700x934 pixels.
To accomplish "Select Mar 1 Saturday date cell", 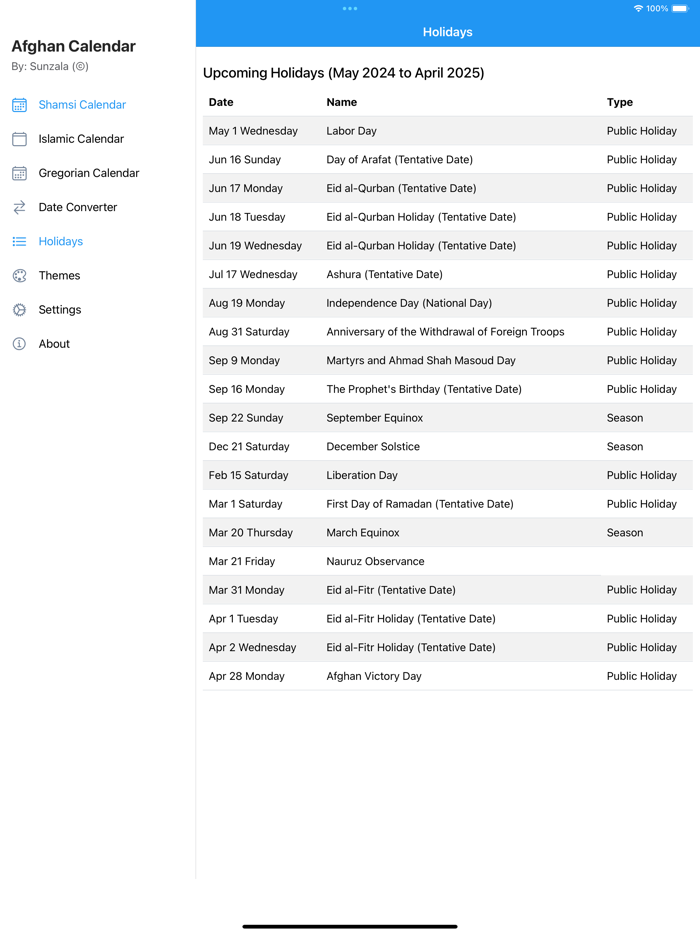I will point(245,504).
